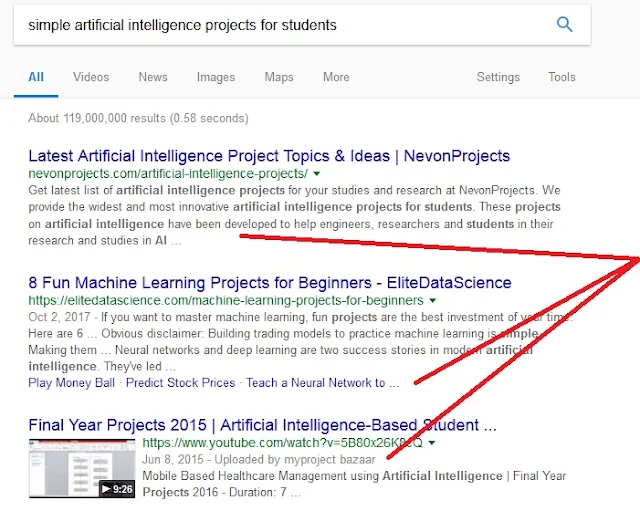Screen dimensions: 640x511
Task: Open the Images tab
Action: click(216, 77)
